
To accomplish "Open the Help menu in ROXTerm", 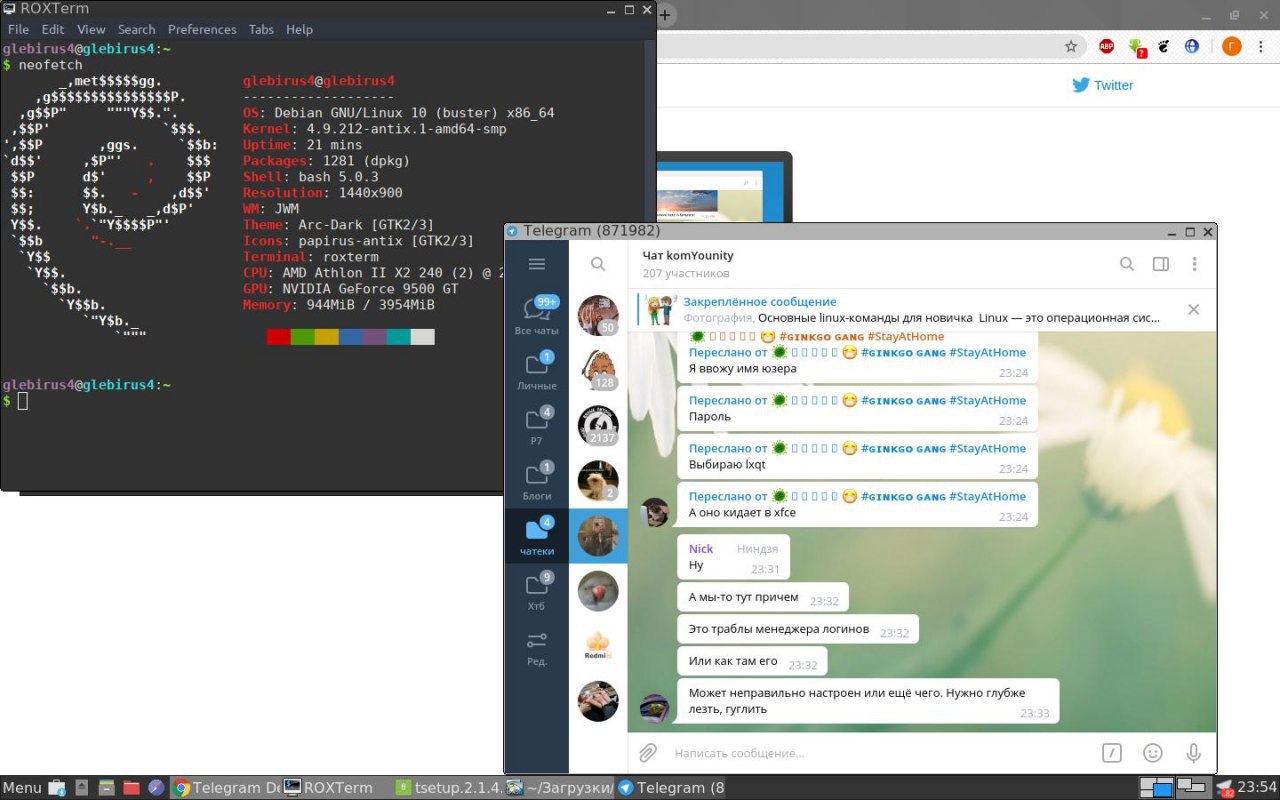I will tap(299, 29).
